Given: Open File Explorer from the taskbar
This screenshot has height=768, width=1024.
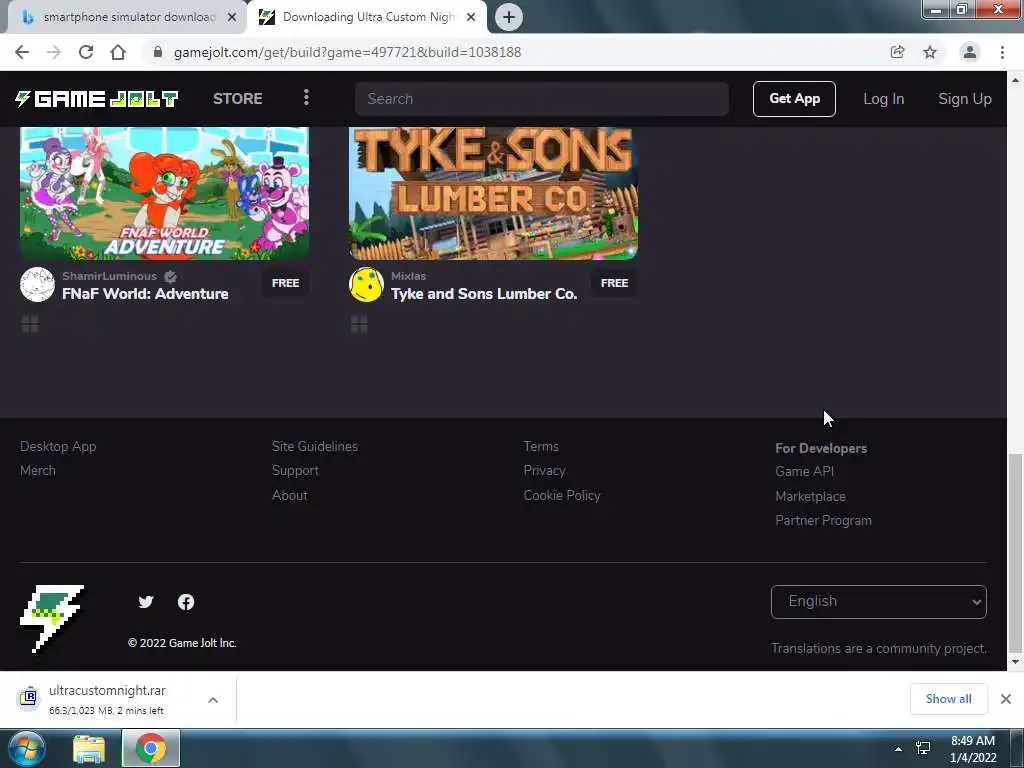Looking at the screenshot, I should (x=89, y=749).
